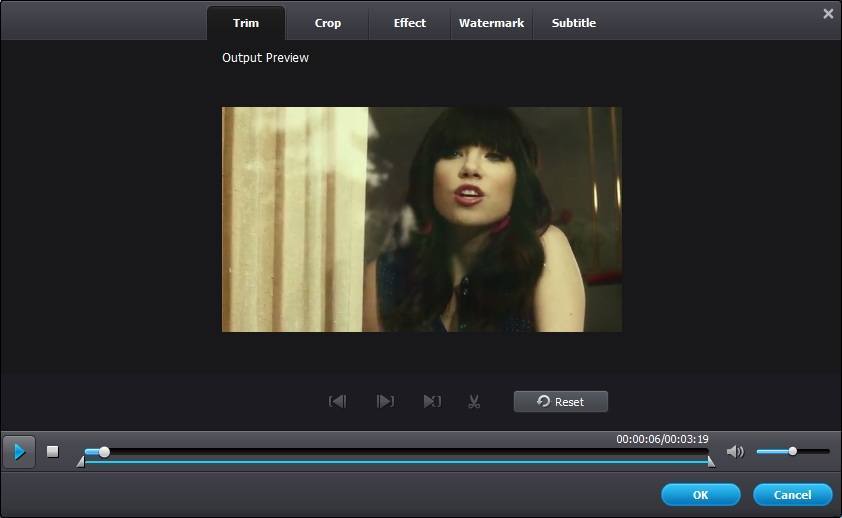Mute audio with the speaker icon

click(x=735, y=451)
